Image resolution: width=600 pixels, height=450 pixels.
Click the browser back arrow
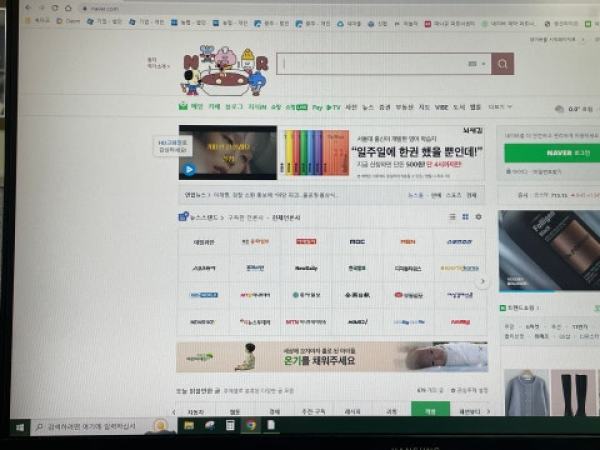tap(28, 8)
